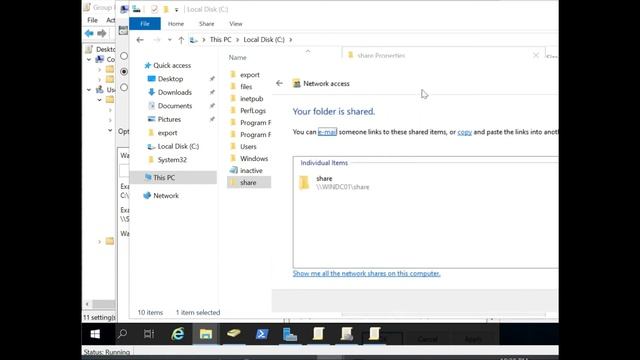Go back in Network access wizard
This screenshot has height=360, width=640.
coord(279,83)
